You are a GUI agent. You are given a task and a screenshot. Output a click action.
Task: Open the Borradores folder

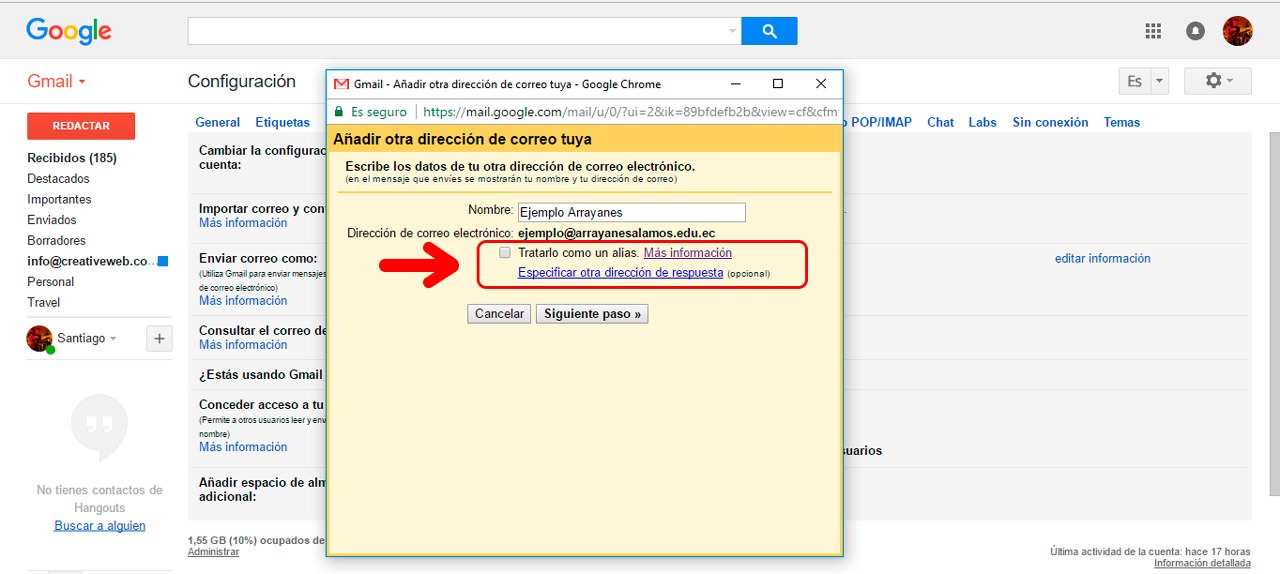click(x=56, y=240)
